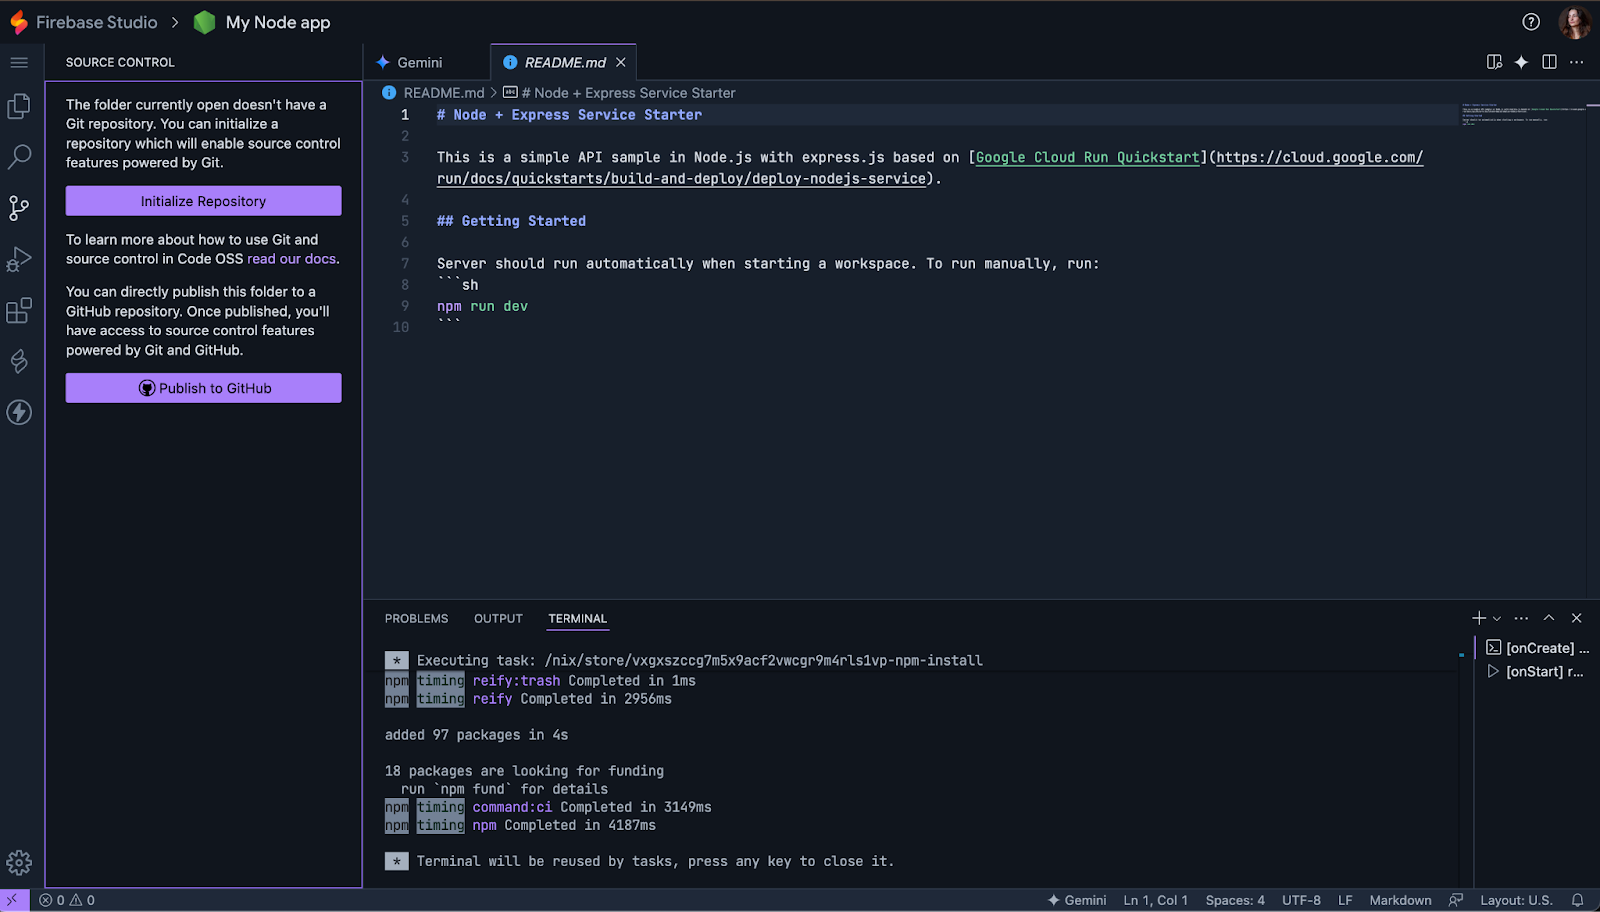Click the My Node app project icon
Screen dimensions: 1600x912
click(x=204, y=22)
